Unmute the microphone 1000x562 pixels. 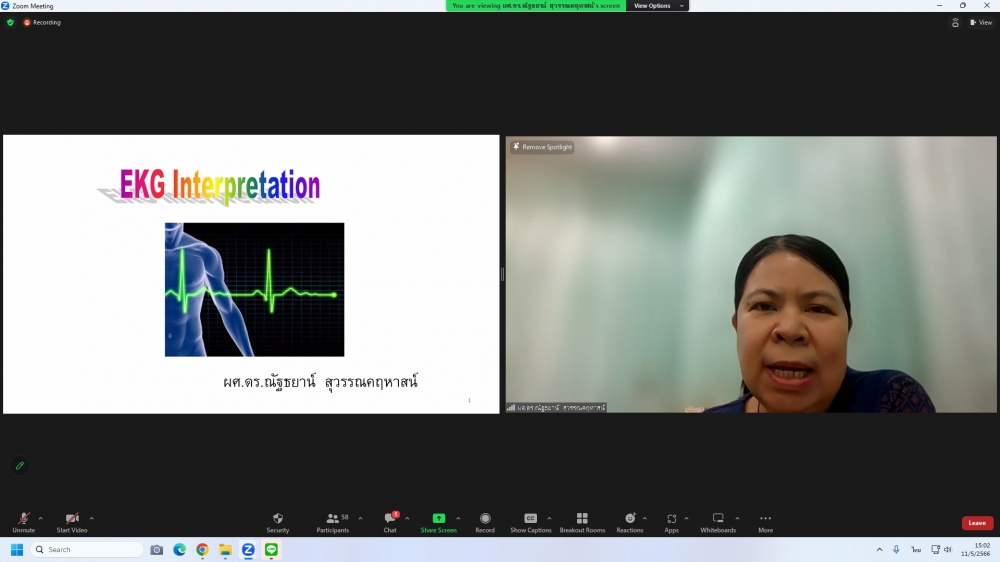pos(23,519)
